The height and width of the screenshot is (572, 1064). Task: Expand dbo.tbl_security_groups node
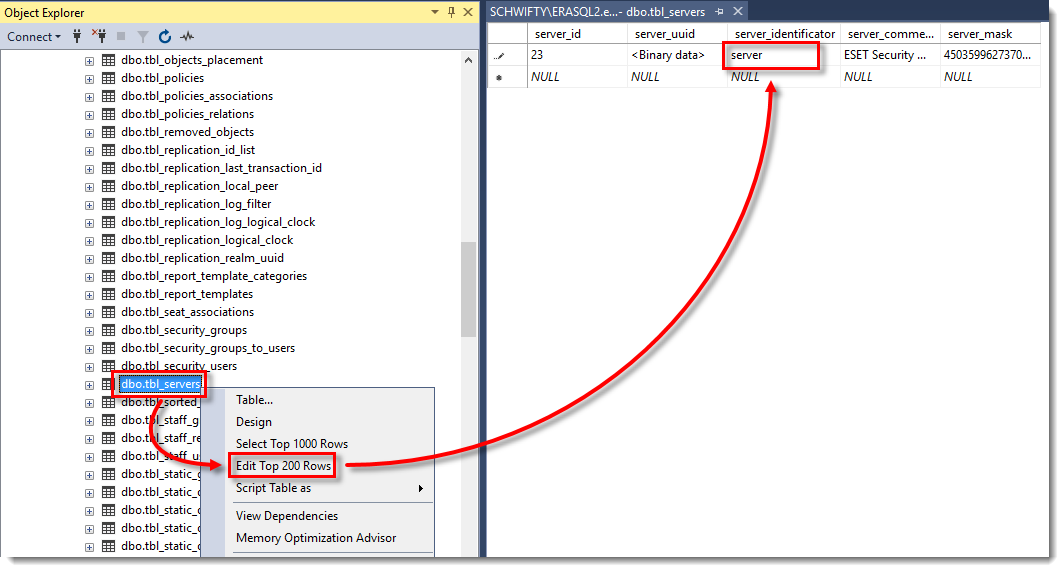pyautogui.click(x=90, y=331)
